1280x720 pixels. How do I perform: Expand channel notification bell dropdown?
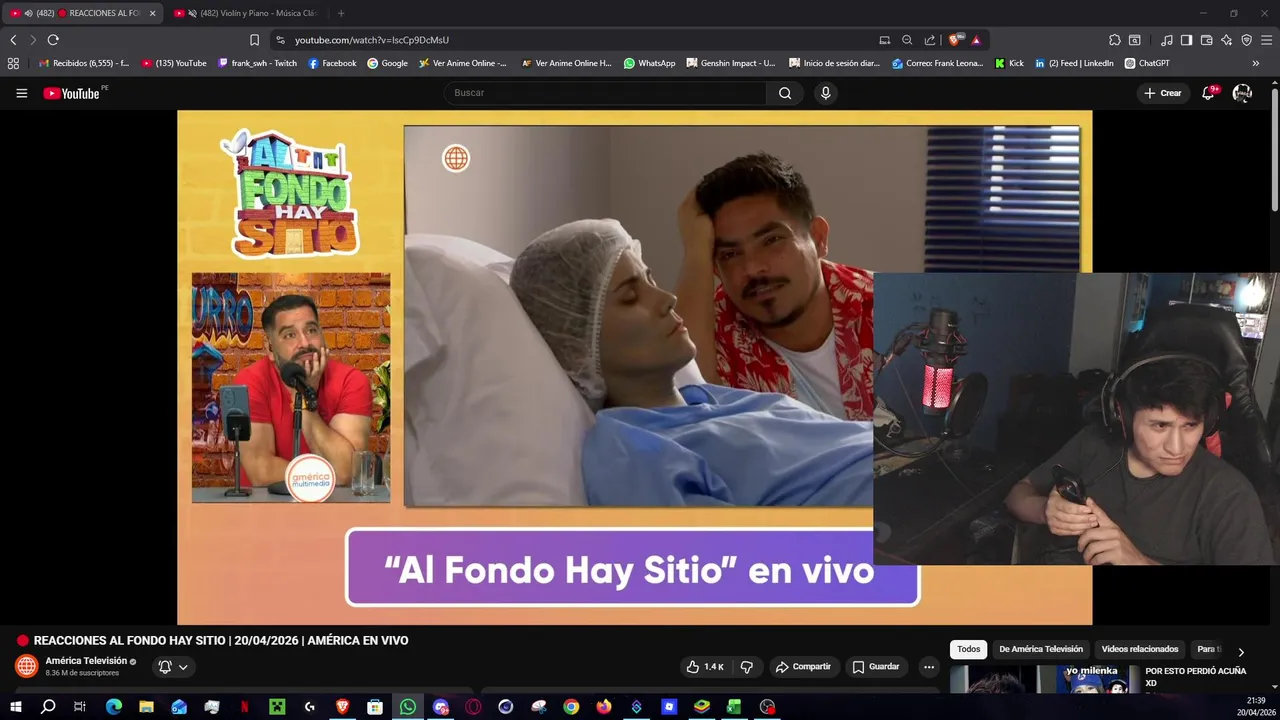[173, 667]
